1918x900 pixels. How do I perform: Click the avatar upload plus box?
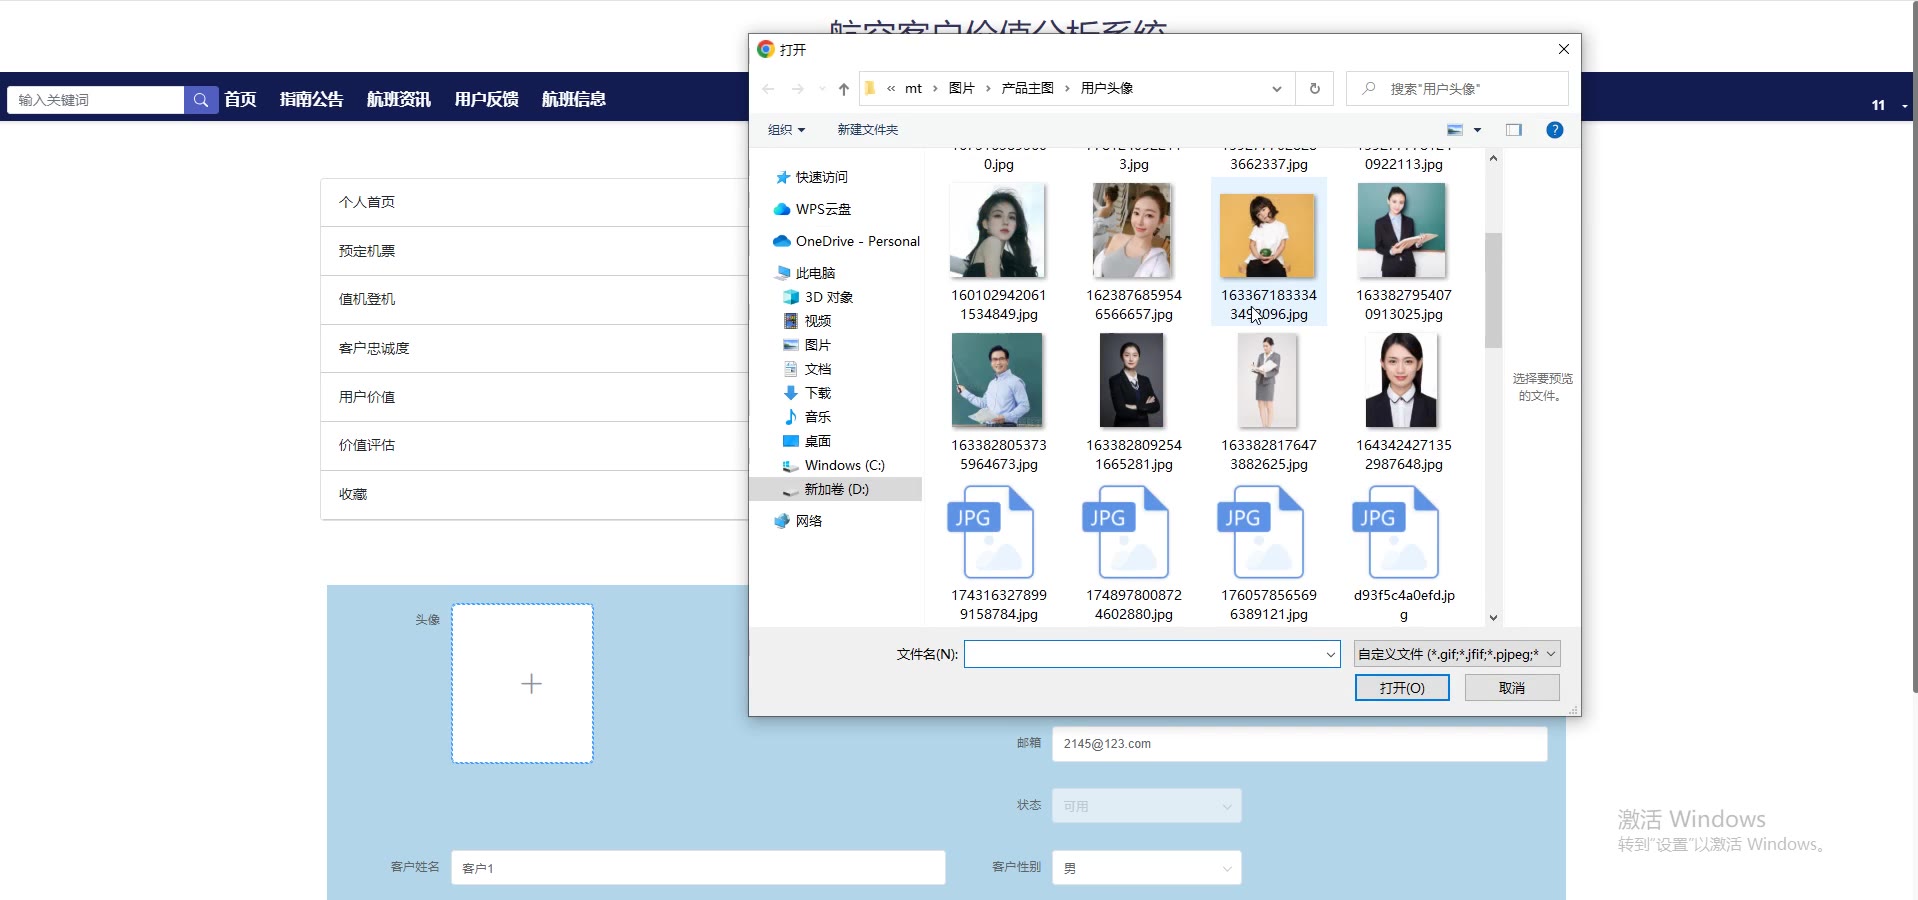522,684
